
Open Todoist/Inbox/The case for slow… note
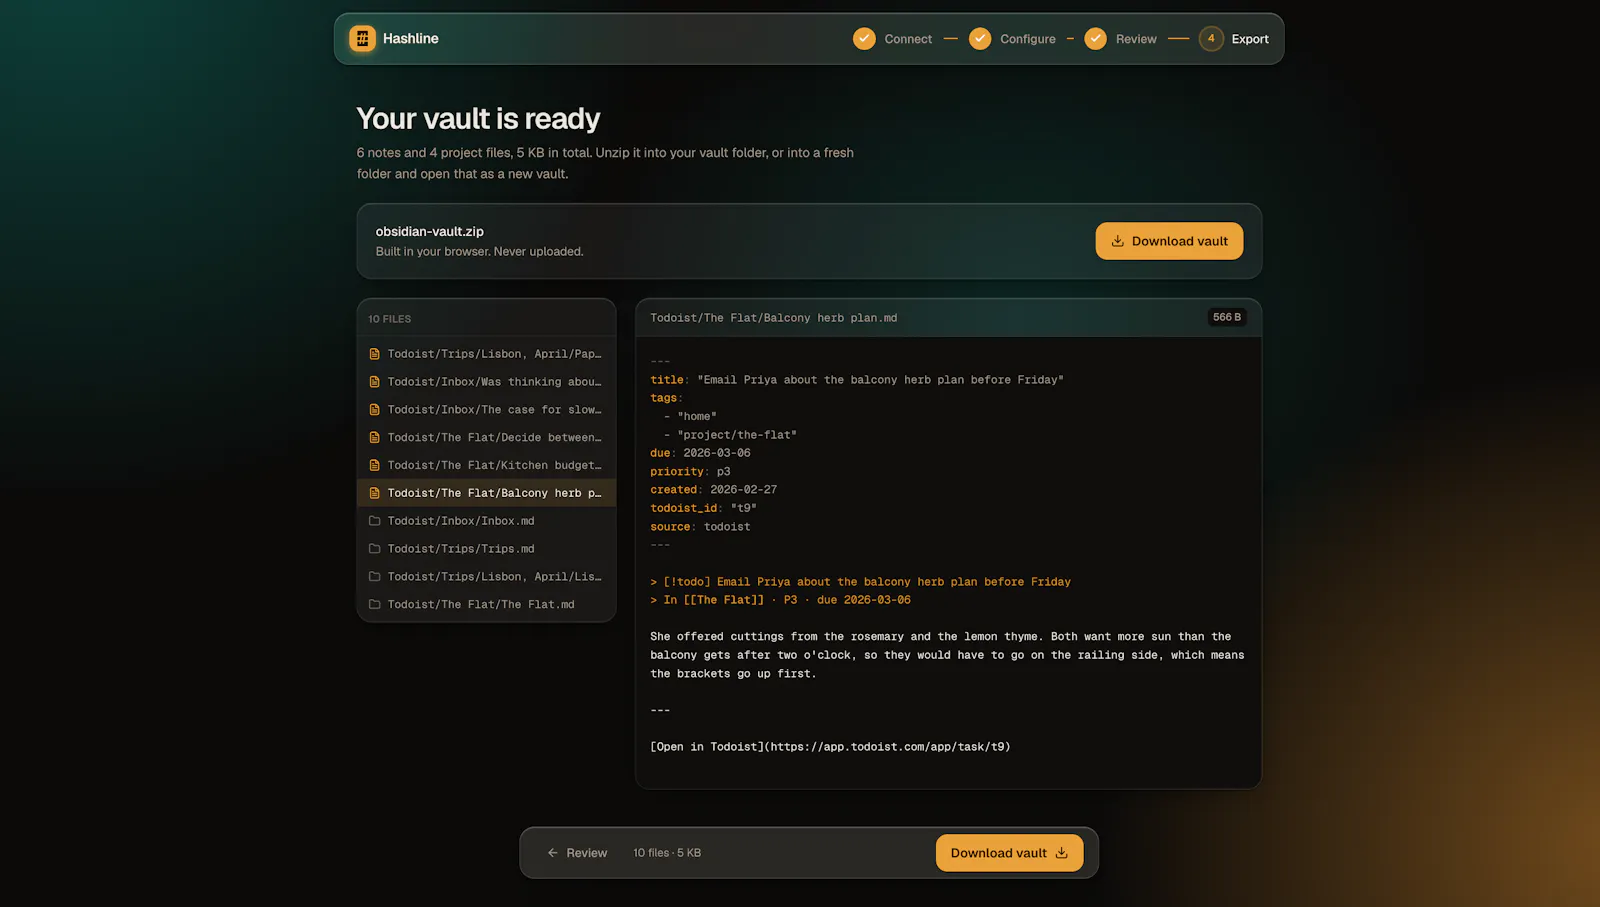point(487,410)
